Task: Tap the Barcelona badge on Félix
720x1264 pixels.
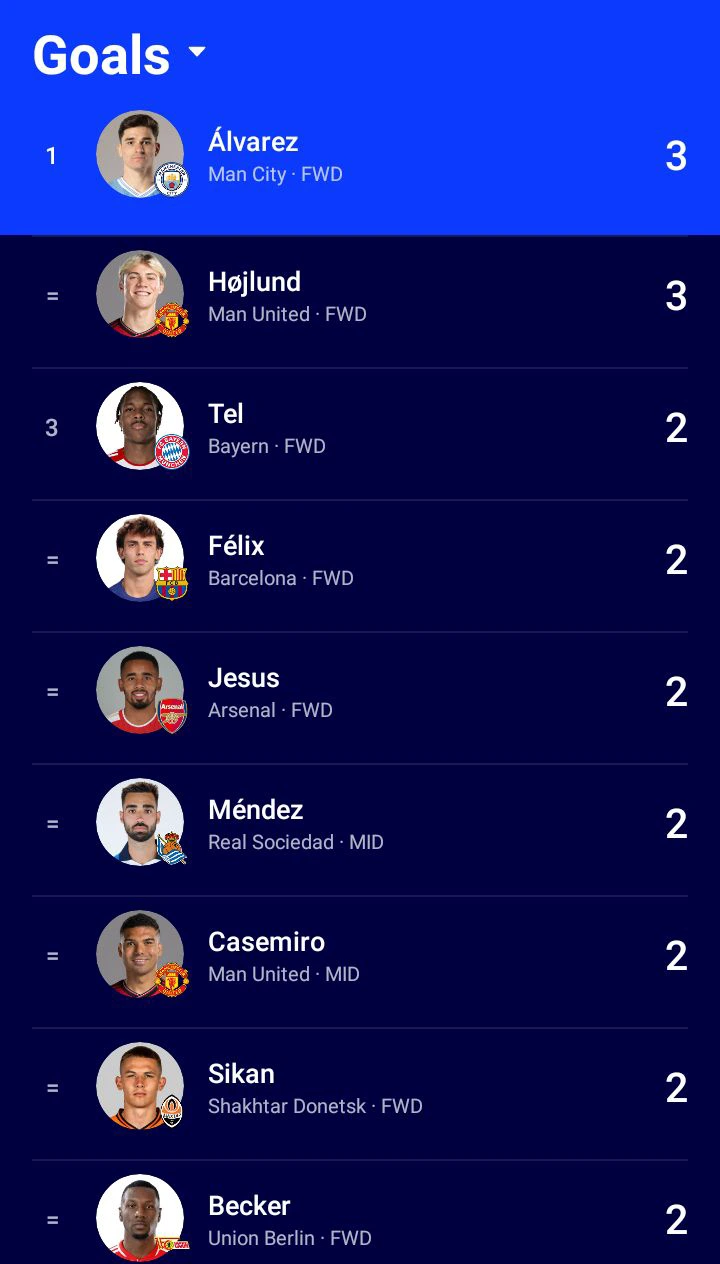Action: coord(172,584)
